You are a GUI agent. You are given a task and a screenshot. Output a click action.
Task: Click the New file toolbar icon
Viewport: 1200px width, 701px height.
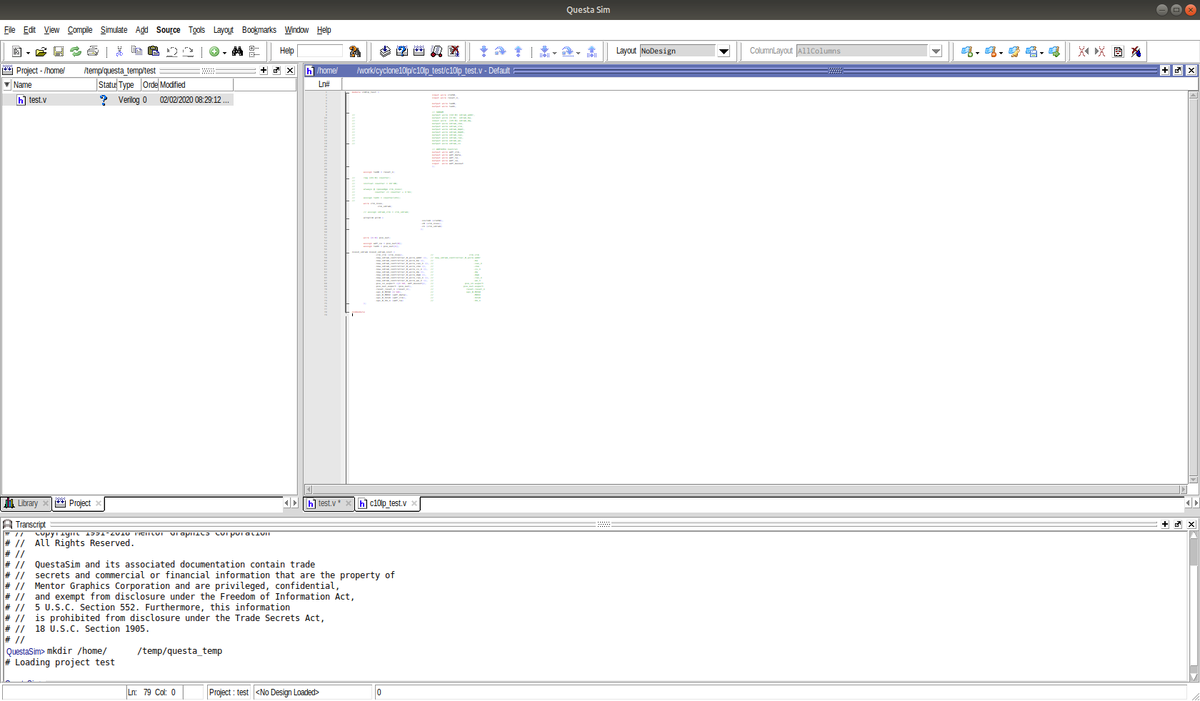pos(19,51)
